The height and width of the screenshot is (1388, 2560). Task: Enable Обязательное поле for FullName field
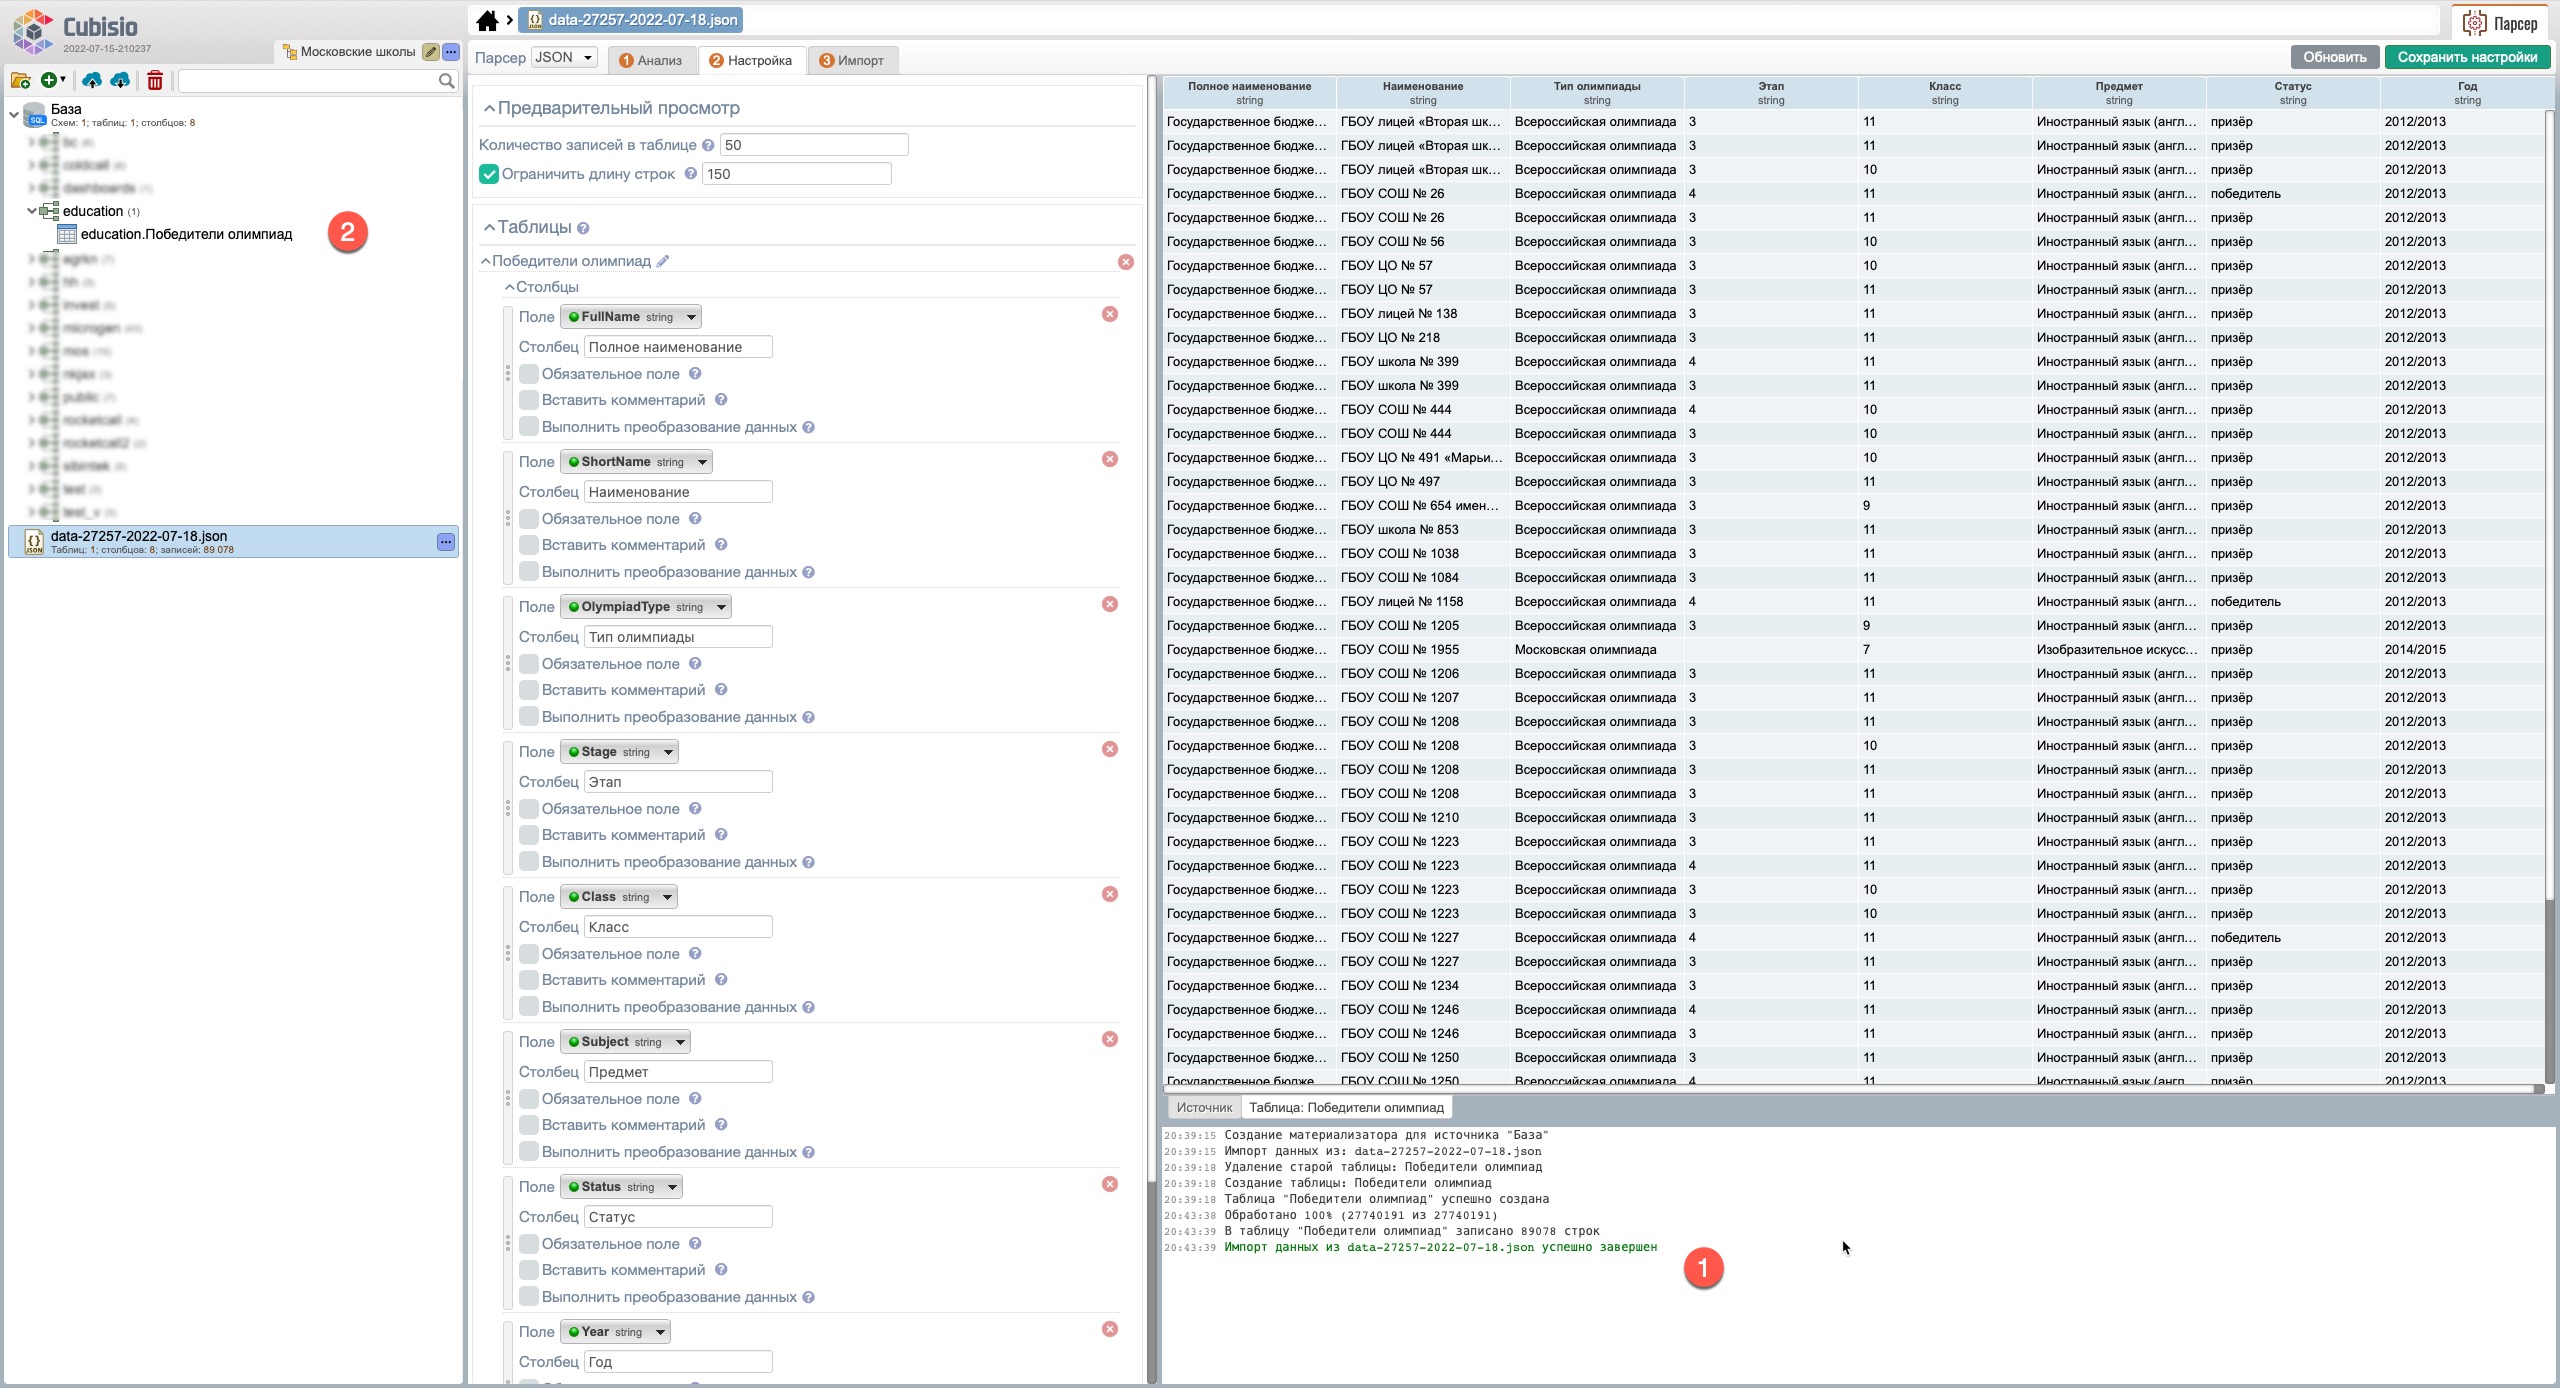(529, 374)
